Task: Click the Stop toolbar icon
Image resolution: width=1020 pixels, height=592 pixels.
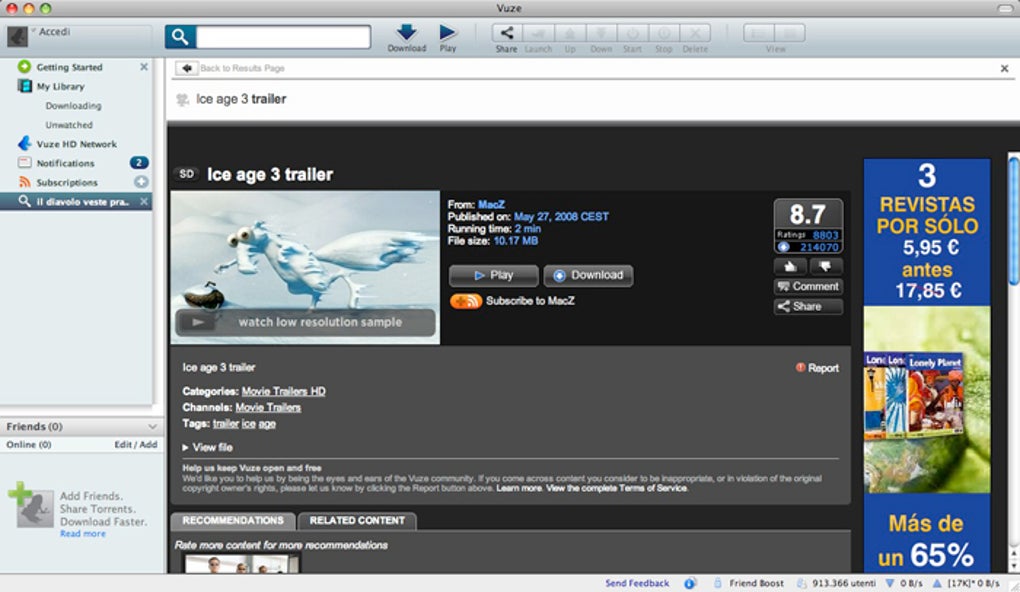Action: (664, 33)
